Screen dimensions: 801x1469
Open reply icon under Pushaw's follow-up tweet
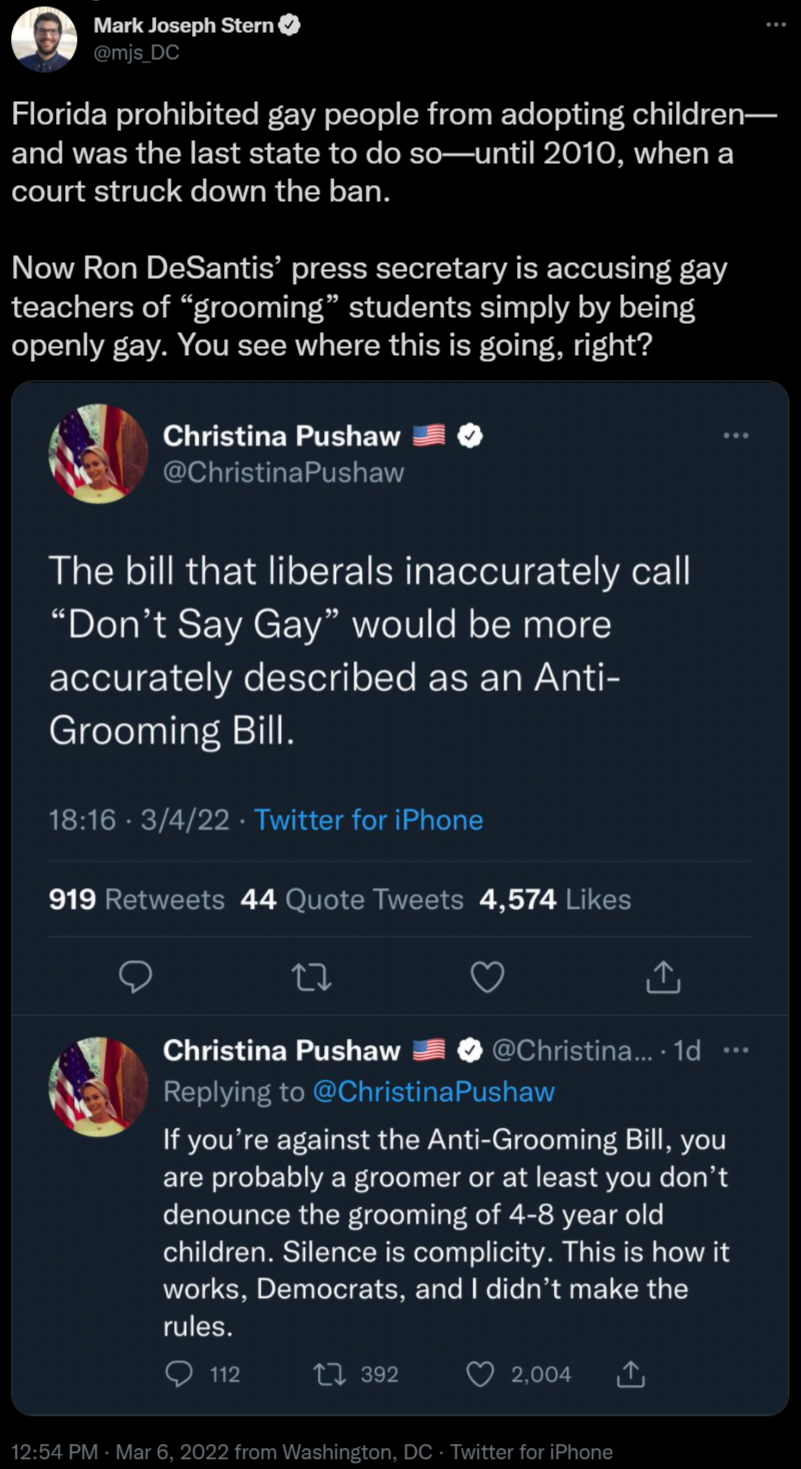179,1374
